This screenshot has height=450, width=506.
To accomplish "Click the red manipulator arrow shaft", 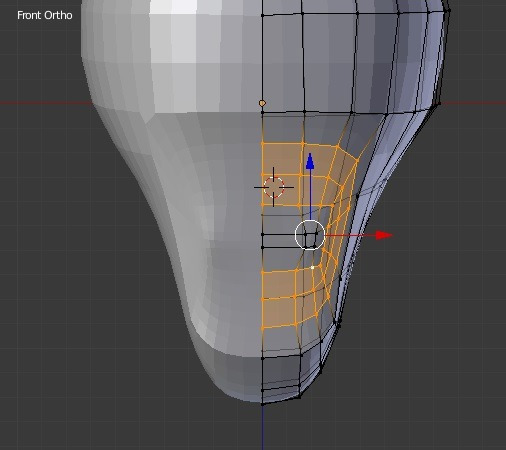I will point(350,235).
